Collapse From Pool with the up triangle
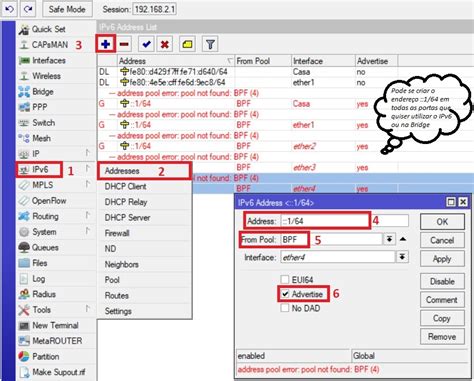This screenshot has height=381, width=474. coord(403,239)
